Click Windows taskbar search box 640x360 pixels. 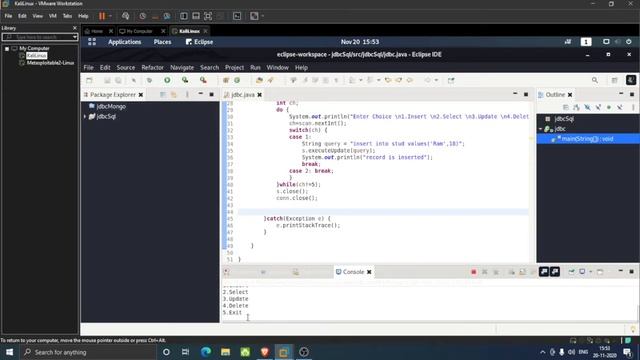click(x=88, y=352)
